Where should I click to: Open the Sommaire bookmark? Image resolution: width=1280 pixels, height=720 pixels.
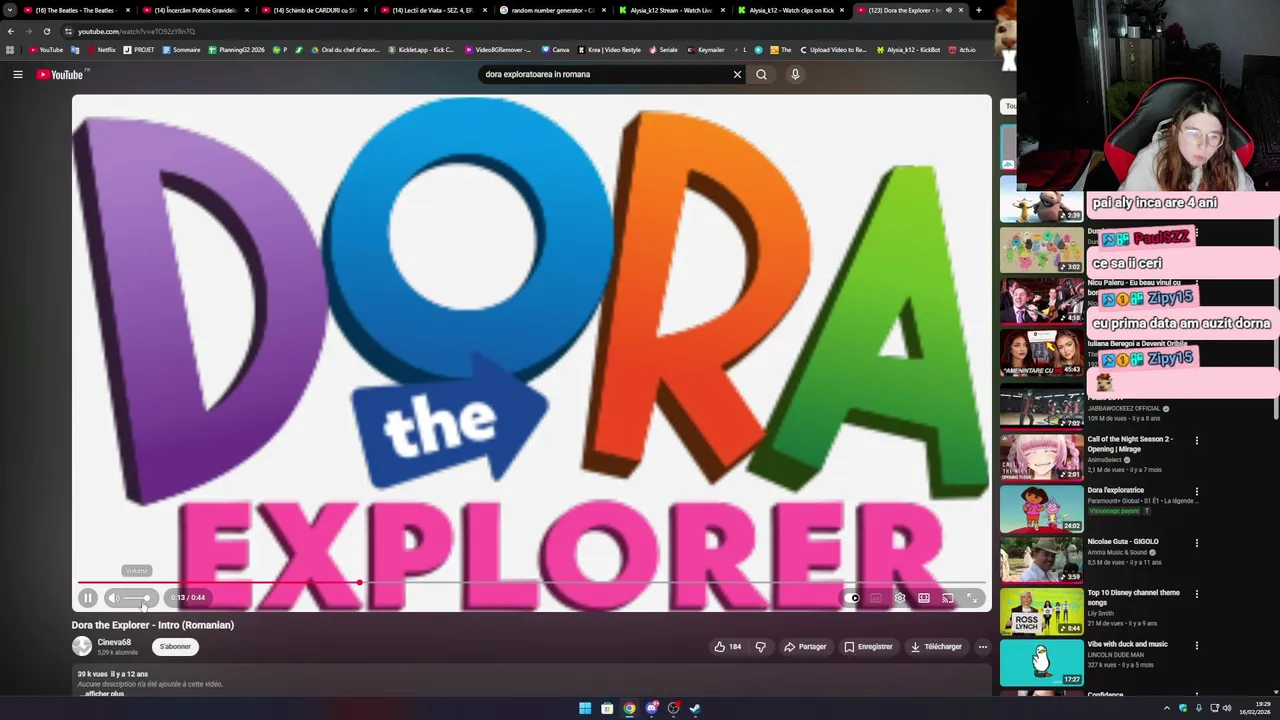pos(181,50)
